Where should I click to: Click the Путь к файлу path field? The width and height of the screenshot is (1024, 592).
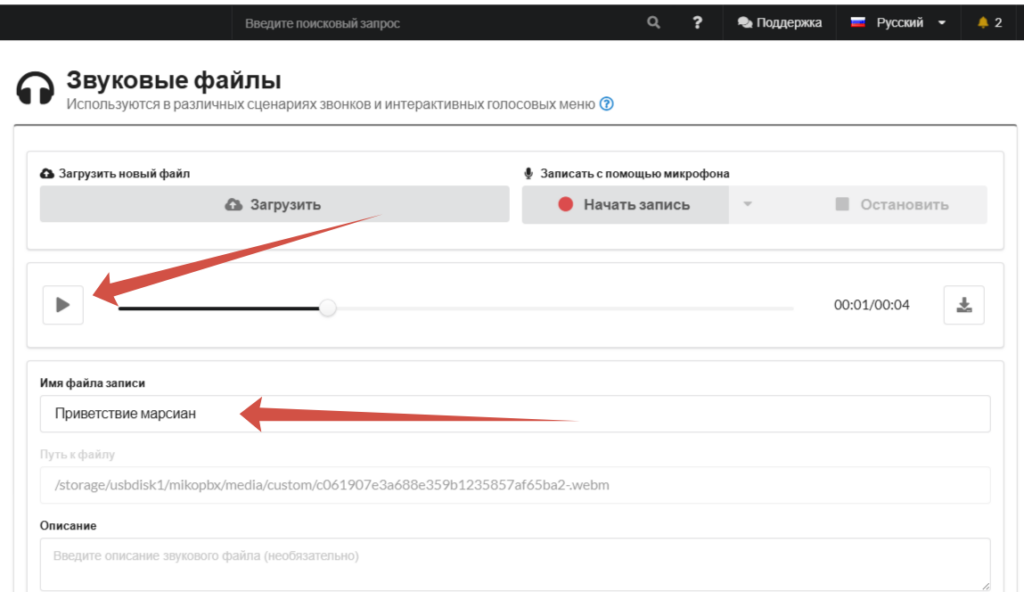pyautogui.click(x=515, y=485)
